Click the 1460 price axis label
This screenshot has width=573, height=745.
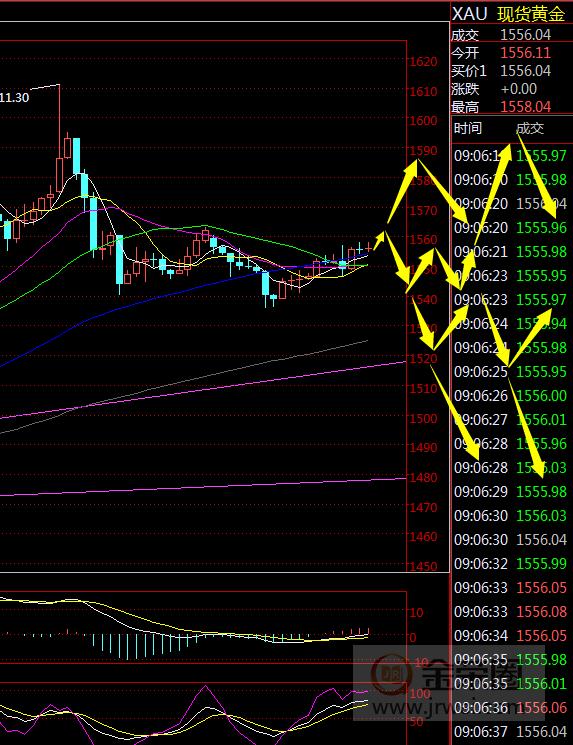tap(423, 537)
